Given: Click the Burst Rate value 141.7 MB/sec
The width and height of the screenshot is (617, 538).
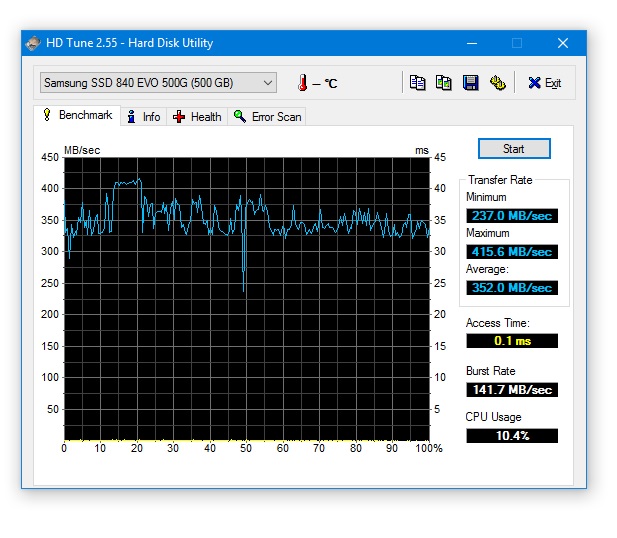Looking at the screenshot, I should pyautogui.click(x=512, y=390).
